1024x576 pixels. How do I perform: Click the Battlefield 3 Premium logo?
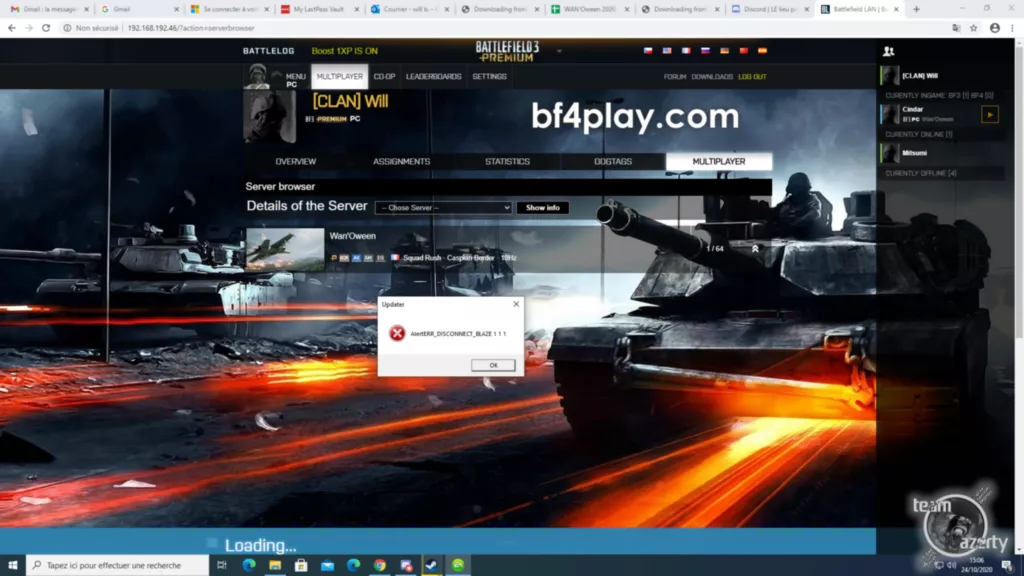coord(507,51)
